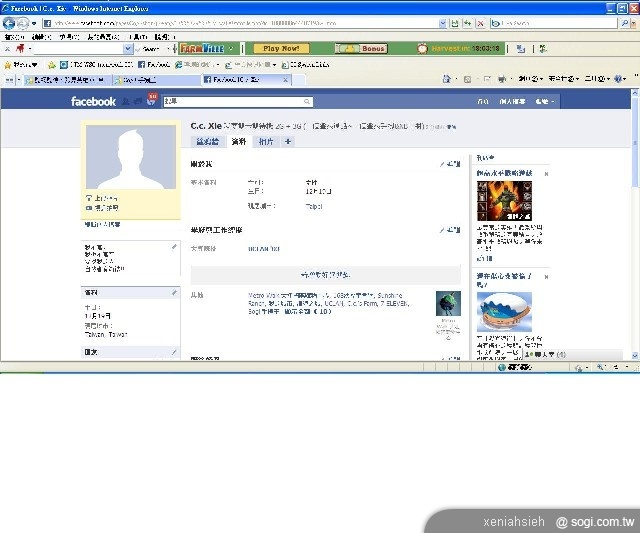Open the fifth menu in IE menu bar
Viewport: 640px width, 533px height.
pos(138,37)
